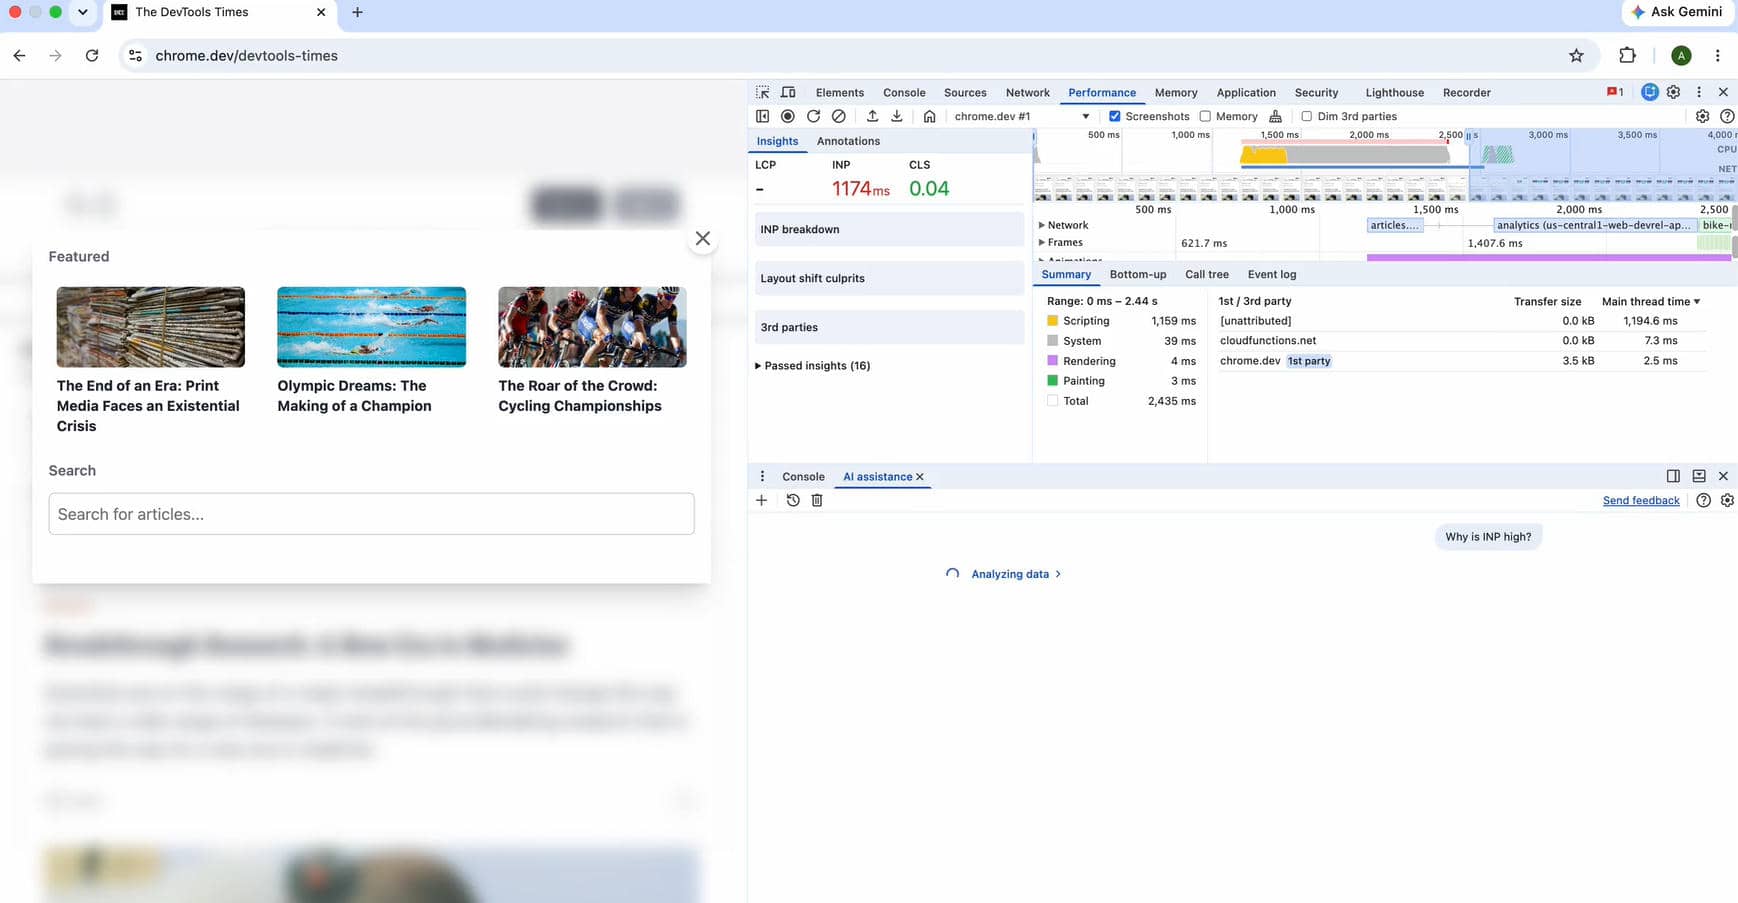This screenshot has width=1738, height=903.
Task: Click the cyclists article thumbnail
Action: (x=592, y=327)
